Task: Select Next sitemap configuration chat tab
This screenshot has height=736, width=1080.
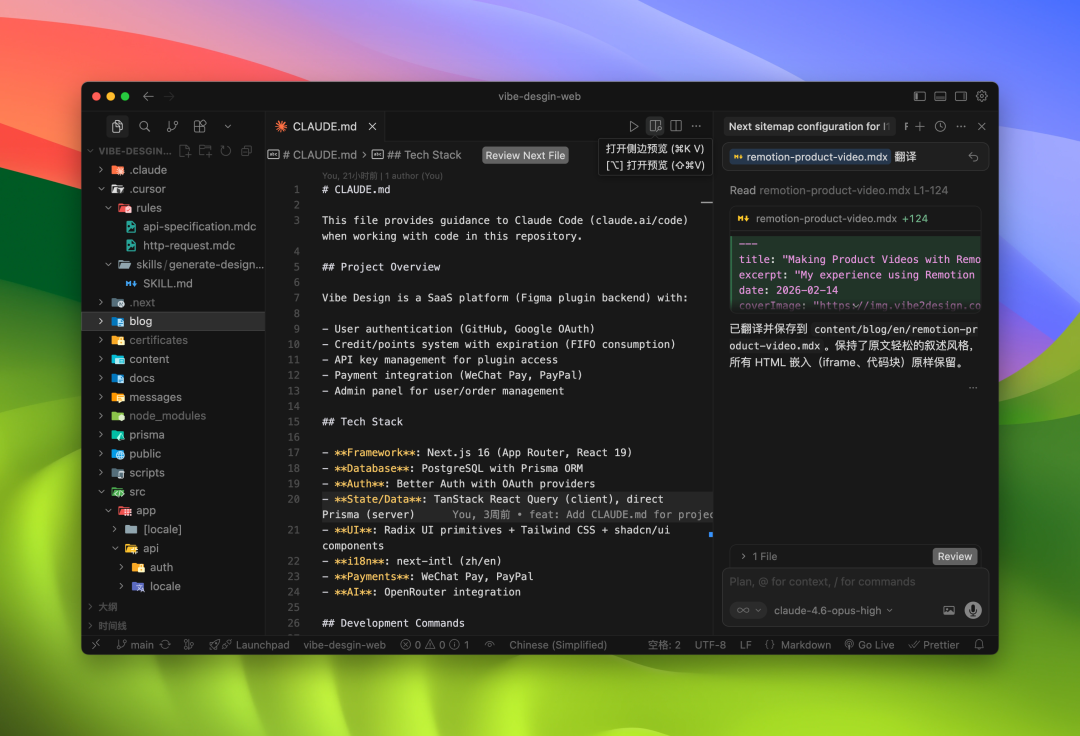Action: coord(809,127)
